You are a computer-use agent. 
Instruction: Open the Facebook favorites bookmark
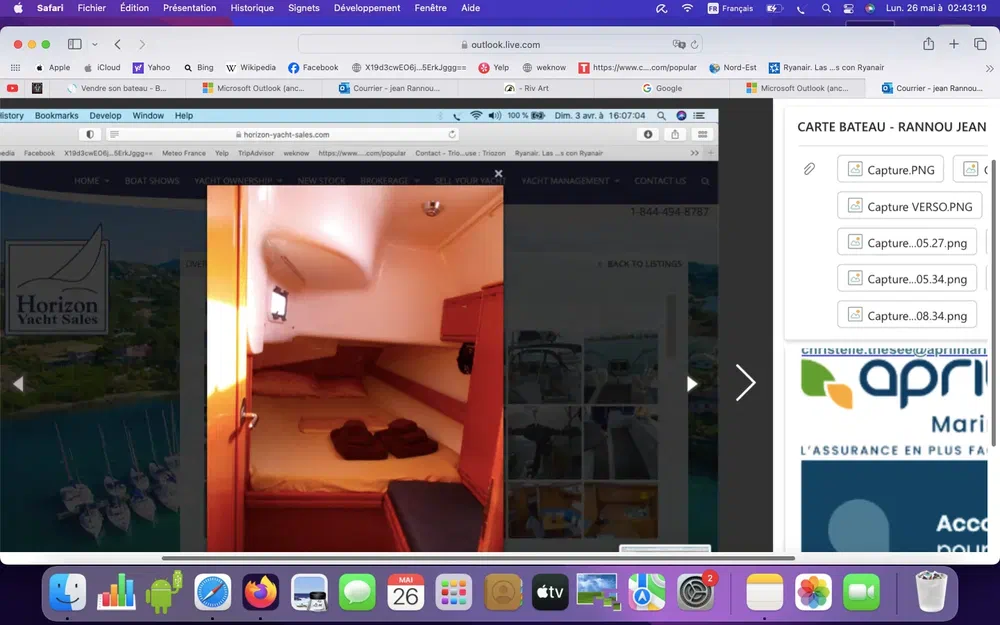click(313, 67)
